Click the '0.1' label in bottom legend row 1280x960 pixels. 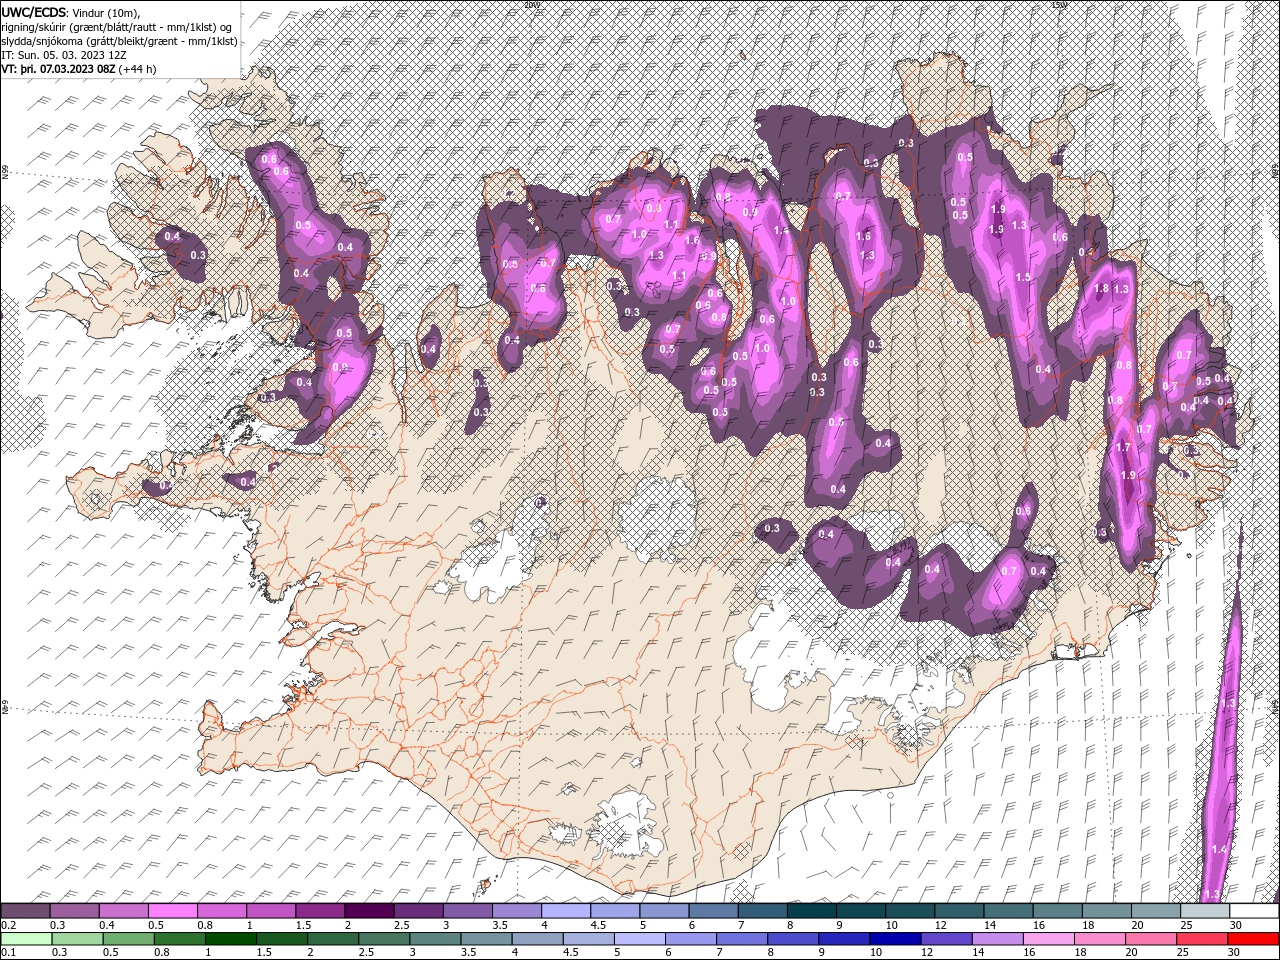(x=8, y=953)
